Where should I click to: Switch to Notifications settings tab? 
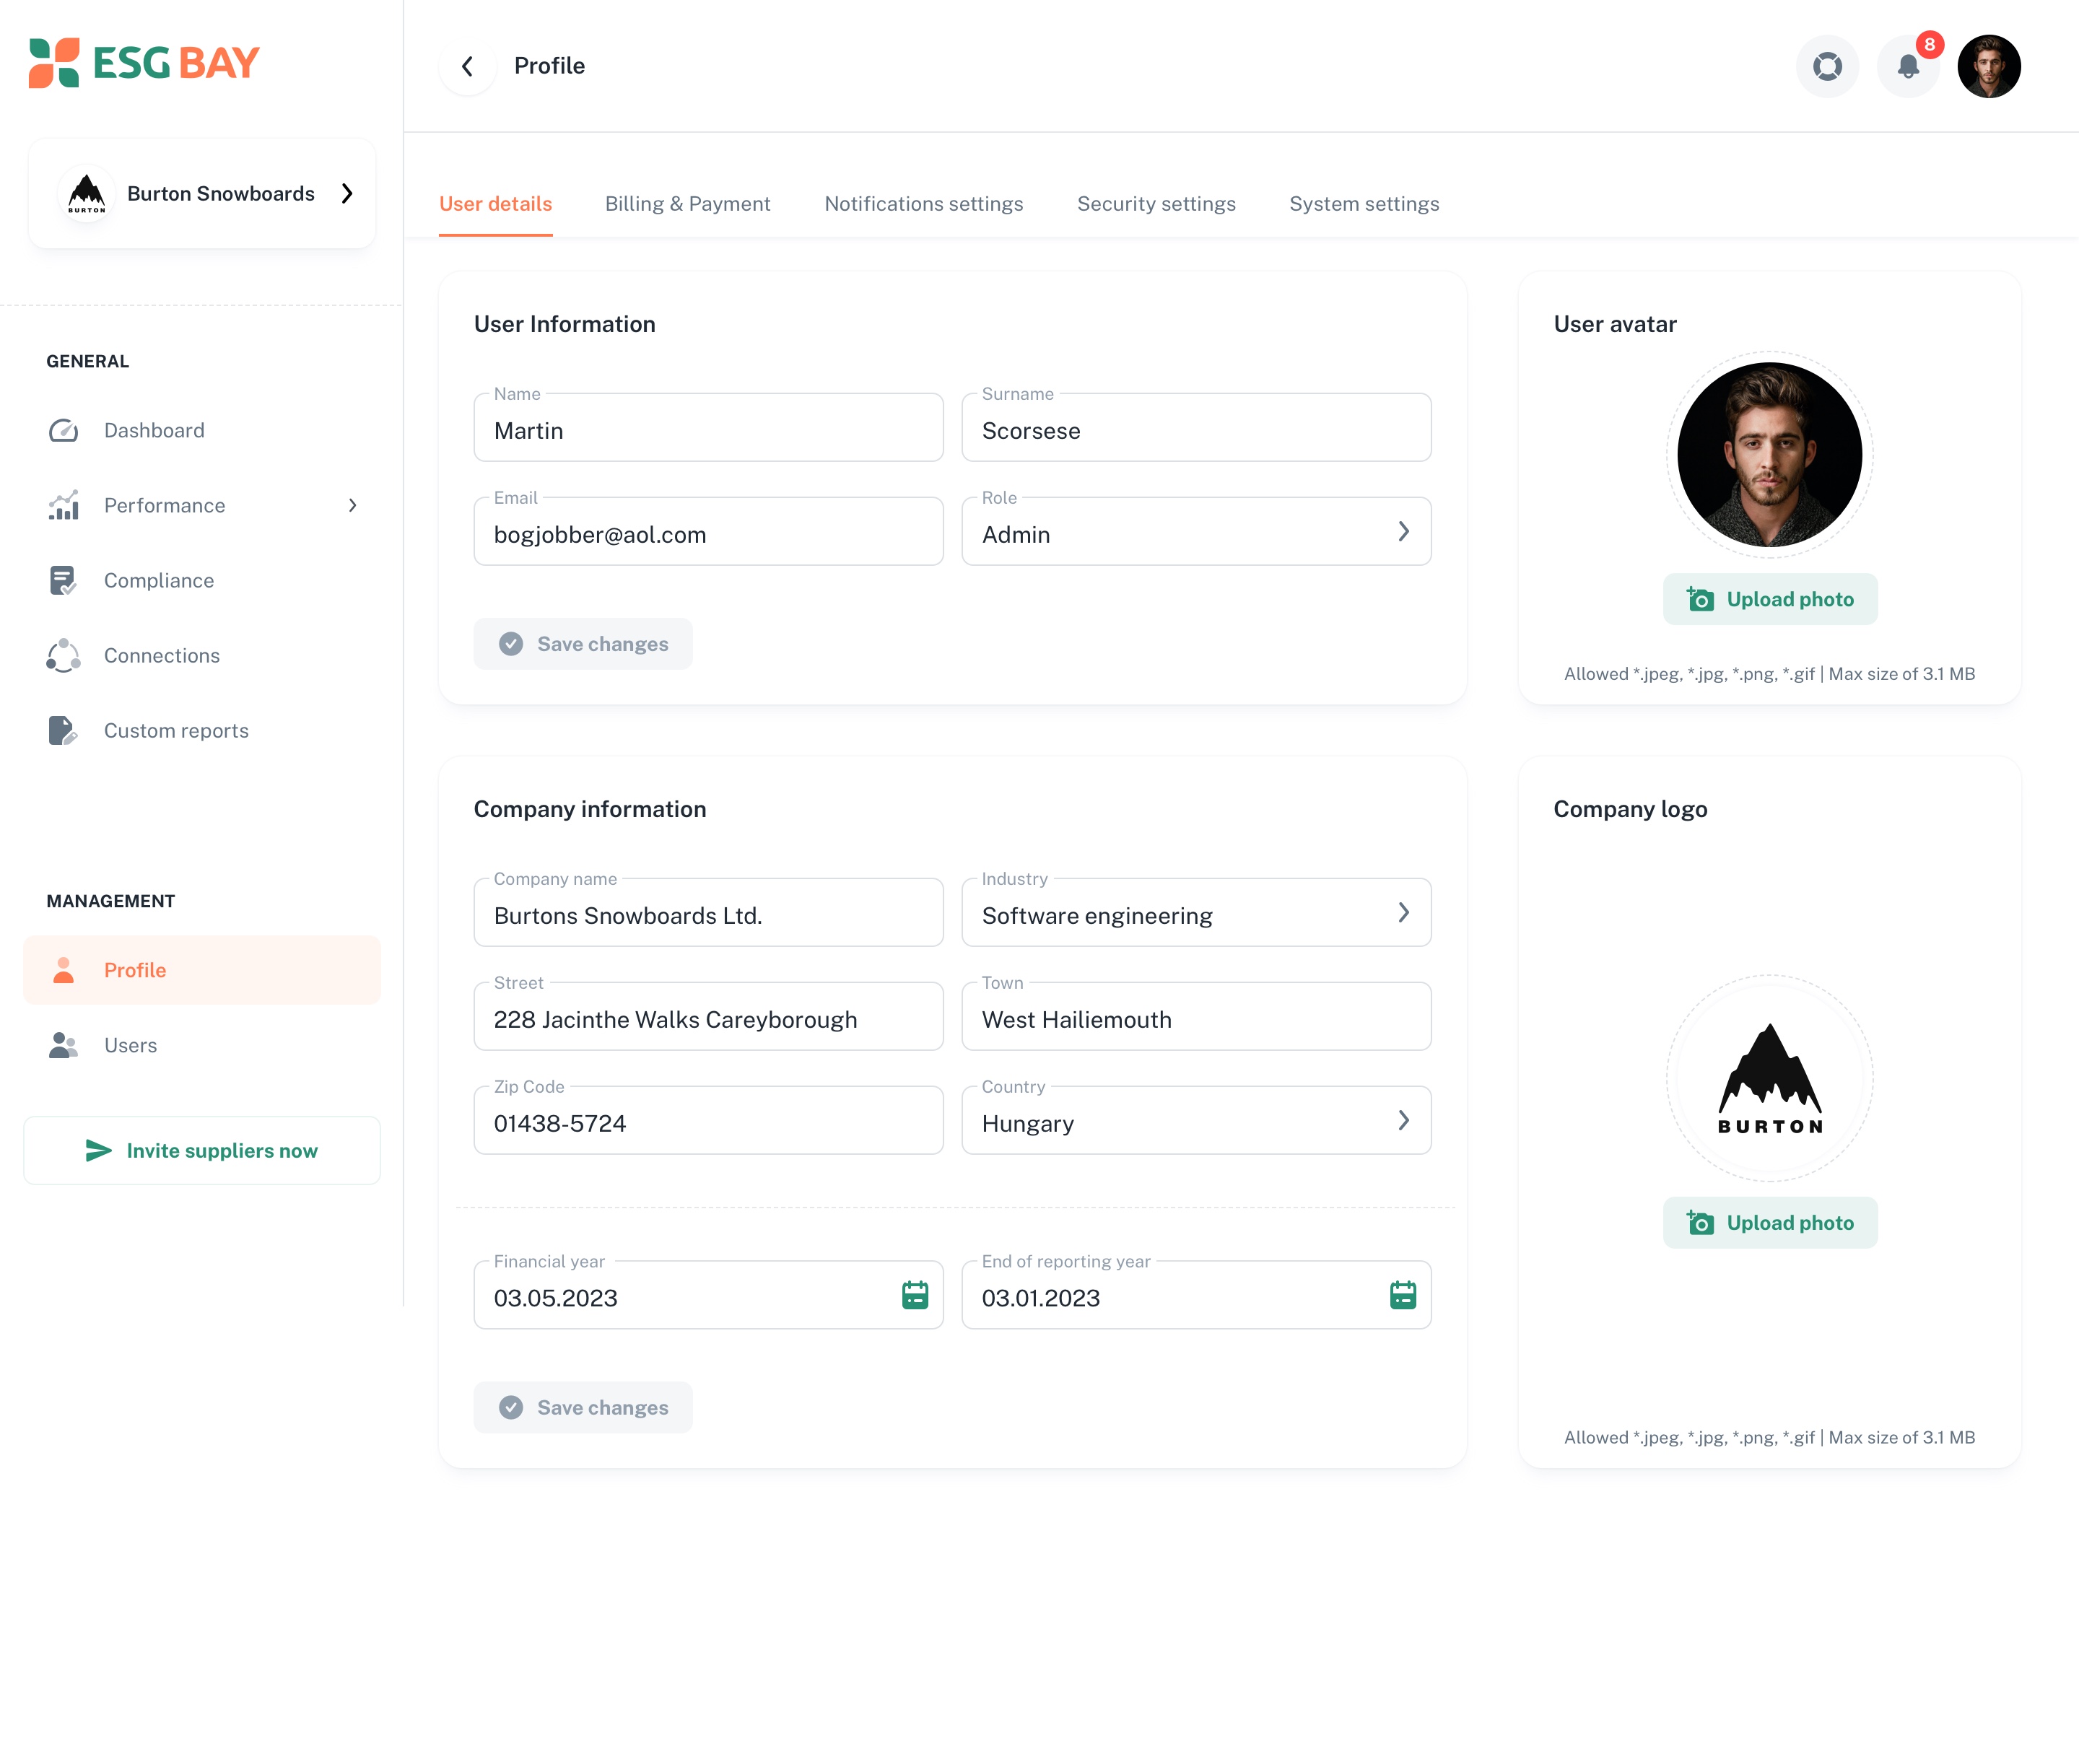pos(924,204)
